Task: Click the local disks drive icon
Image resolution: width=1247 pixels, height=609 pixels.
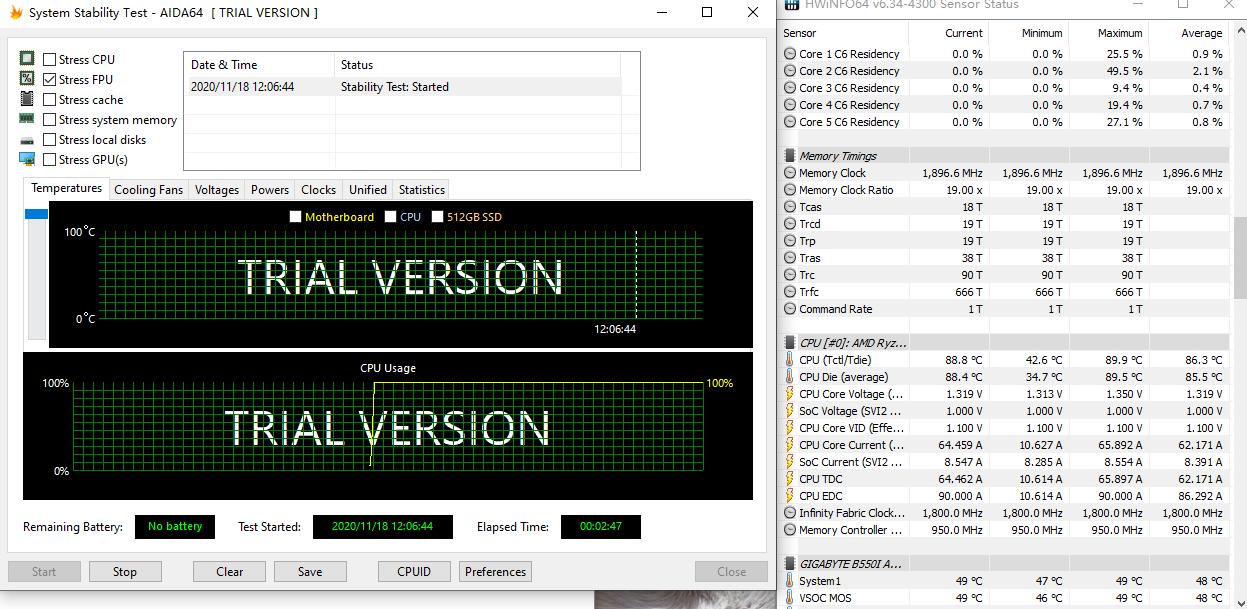Action: click(27, 140)
